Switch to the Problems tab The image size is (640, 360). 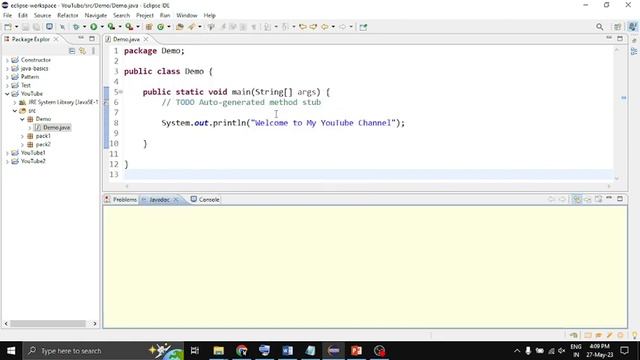(x=121, y=200)
